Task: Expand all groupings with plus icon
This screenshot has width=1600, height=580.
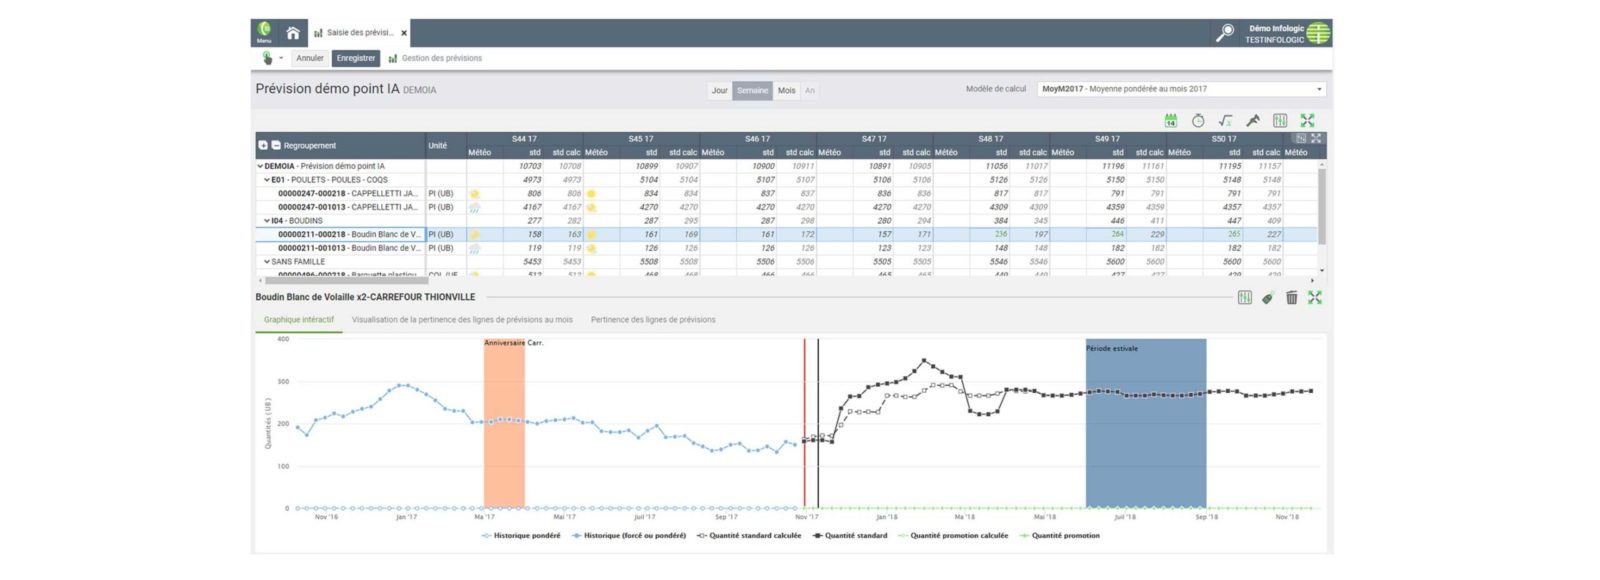Action: click(x=263, y=145)
